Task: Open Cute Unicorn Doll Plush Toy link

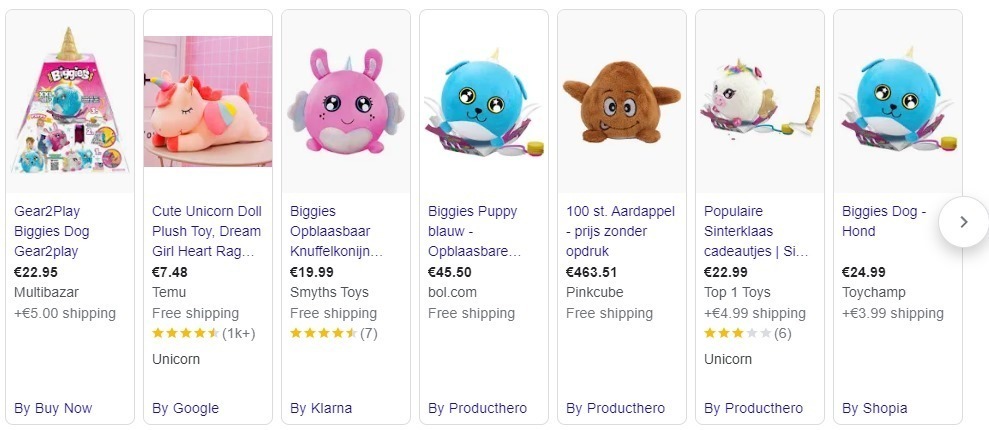Action: coord(206,231)
